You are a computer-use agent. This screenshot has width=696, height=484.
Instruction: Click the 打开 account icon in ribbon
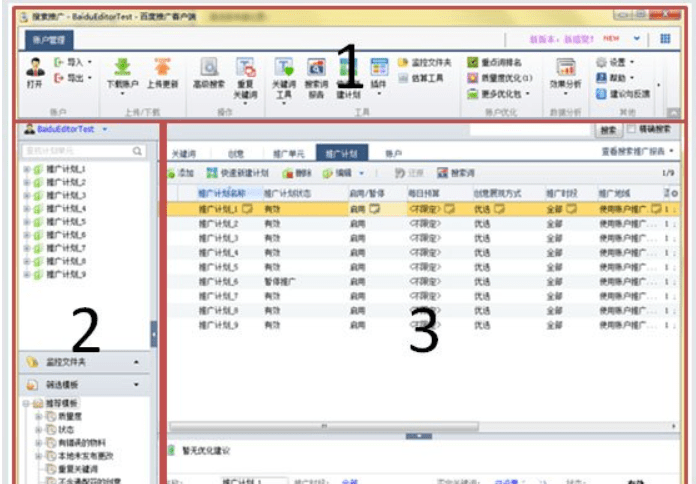[x=35, y=67]
